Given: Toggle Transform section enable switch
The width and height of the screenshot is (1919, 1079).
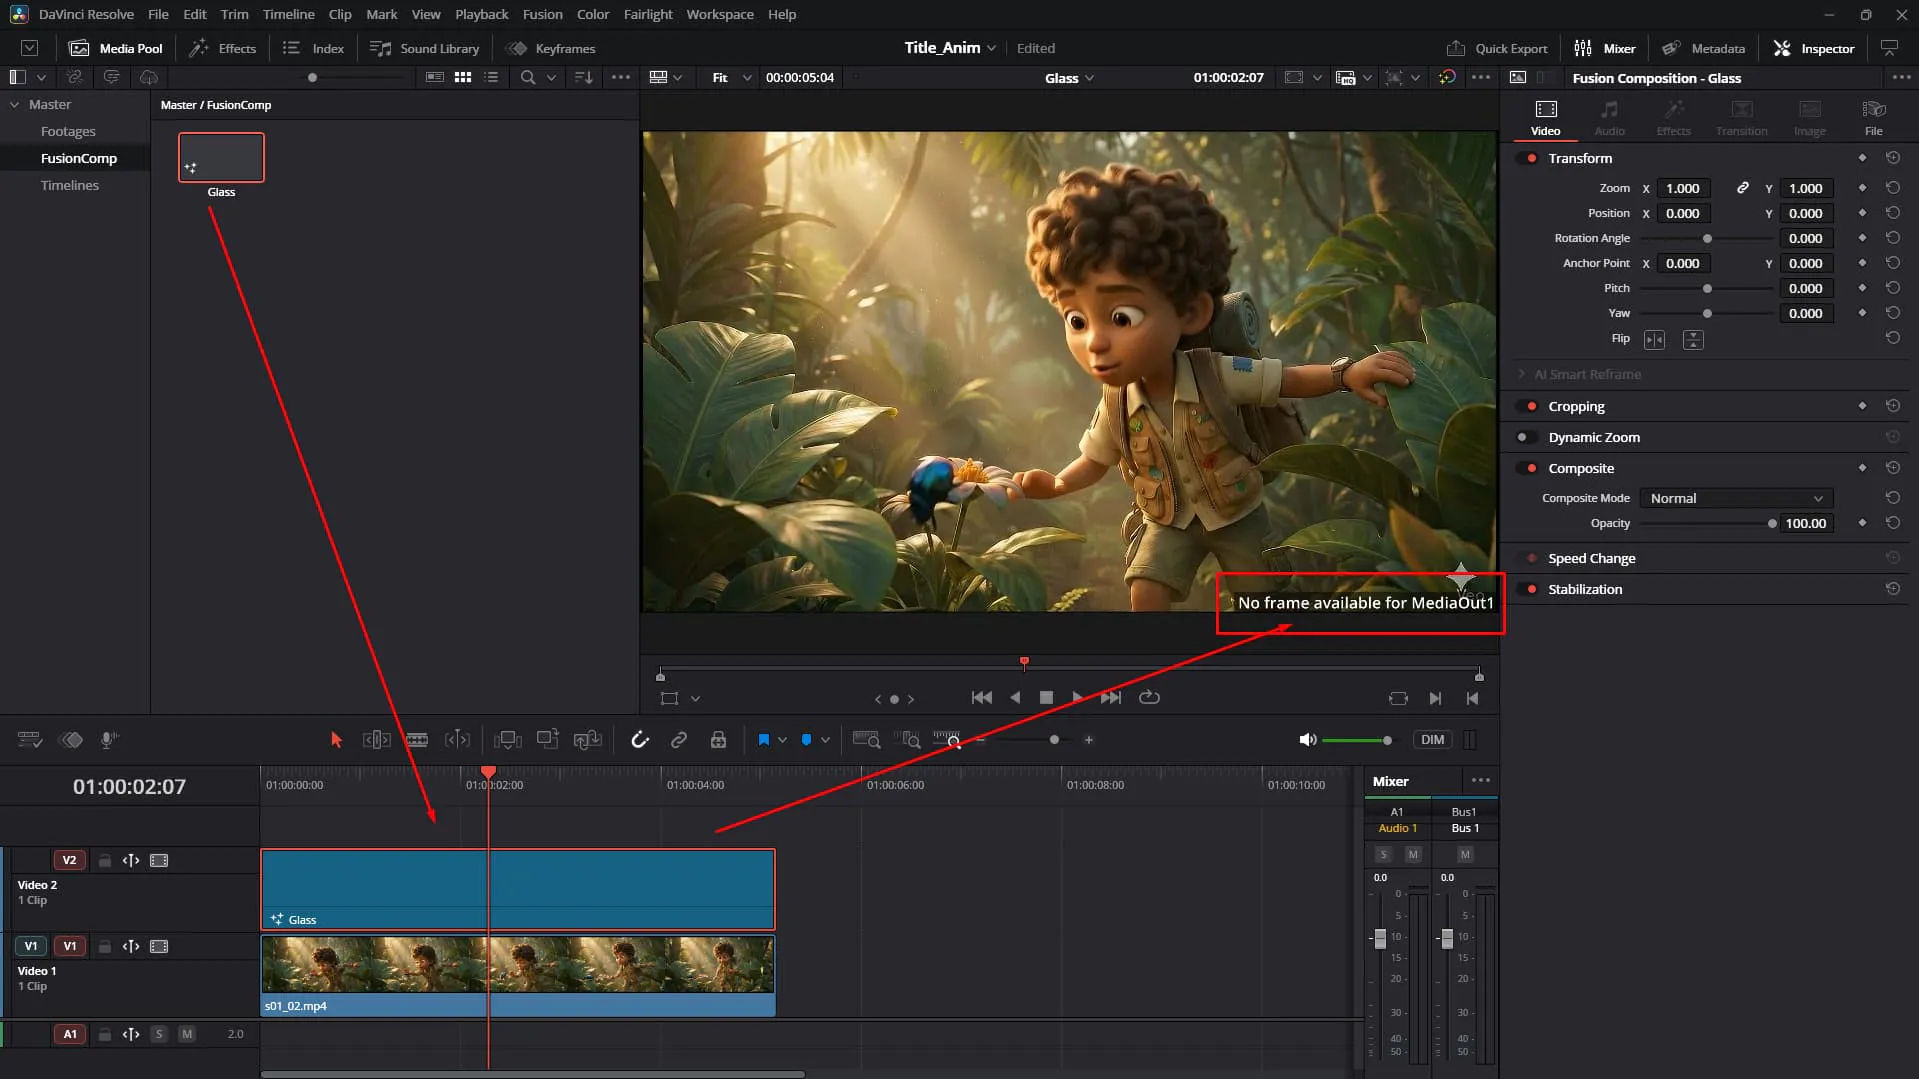Looking at the screenshot, I should tap(1529, 158).
